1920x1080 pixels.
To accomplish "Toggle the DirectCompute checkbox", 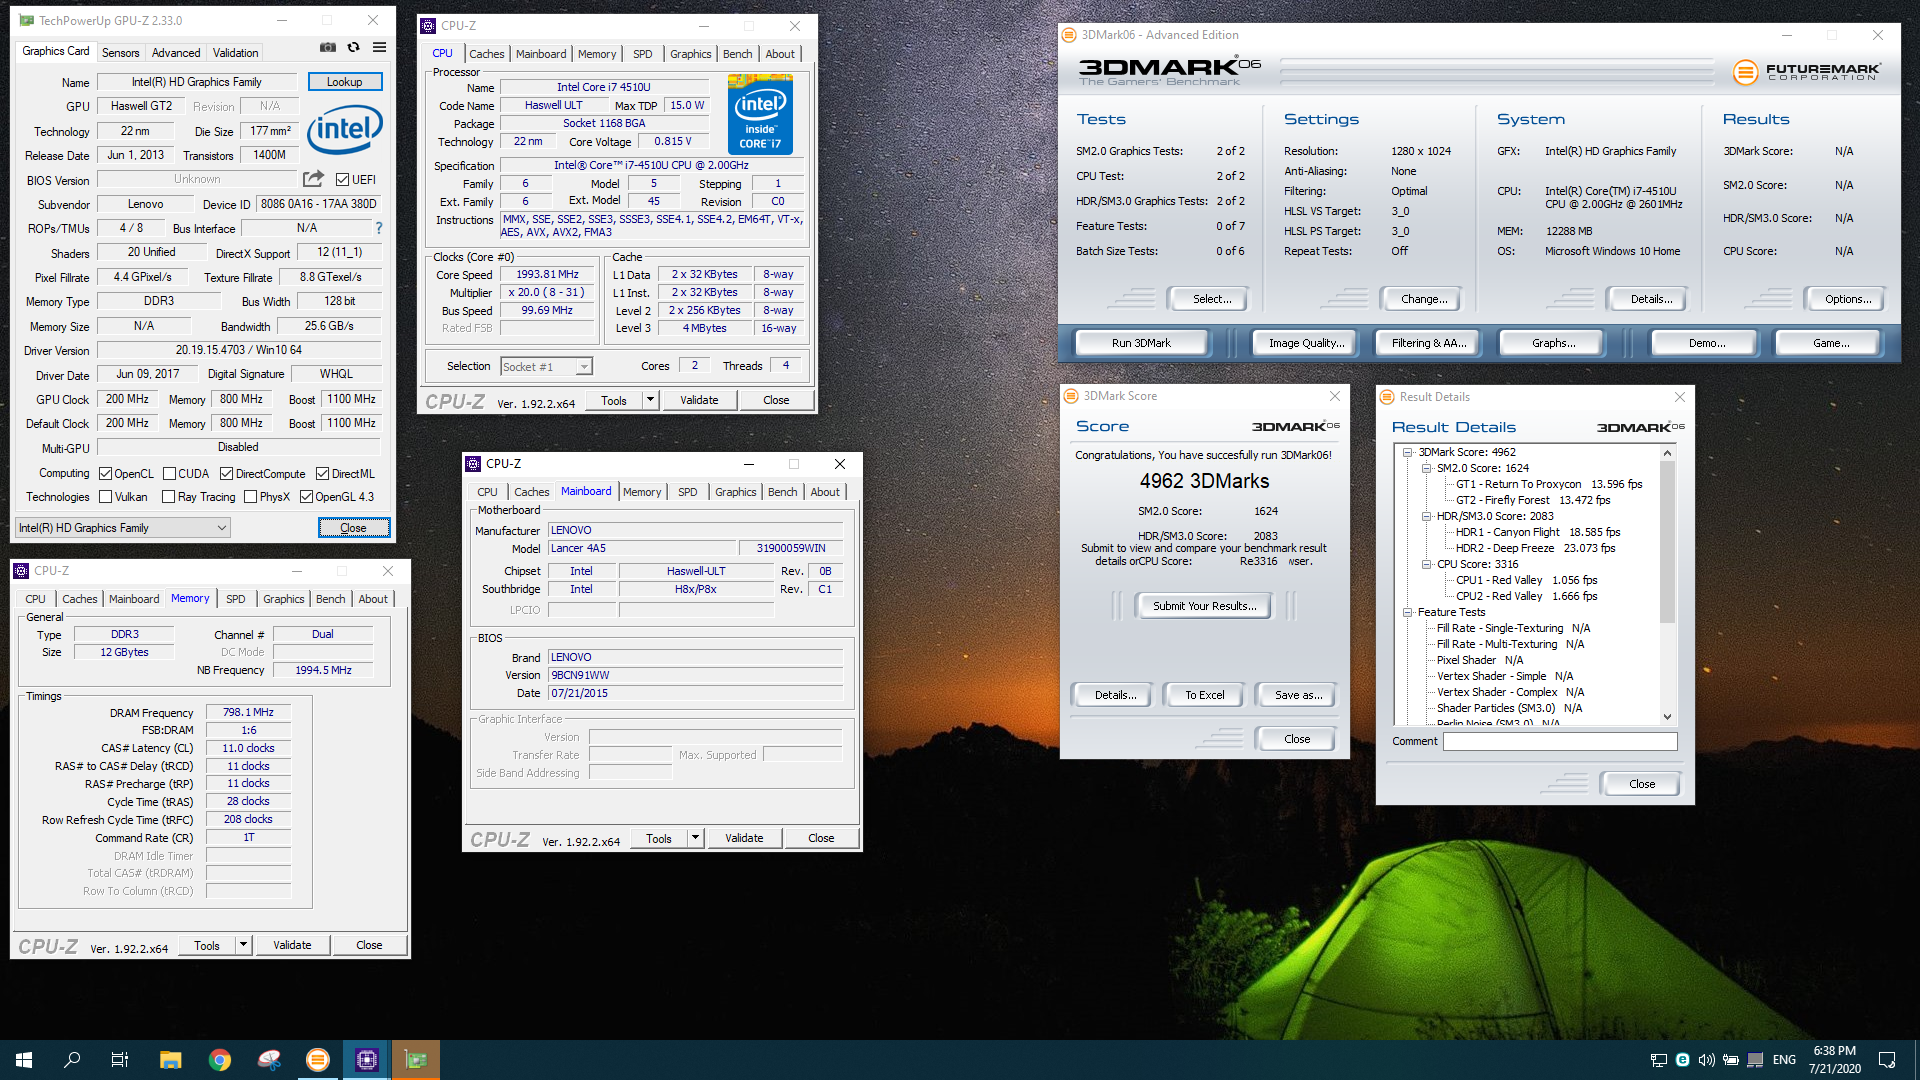I will [x=226, y=474].
